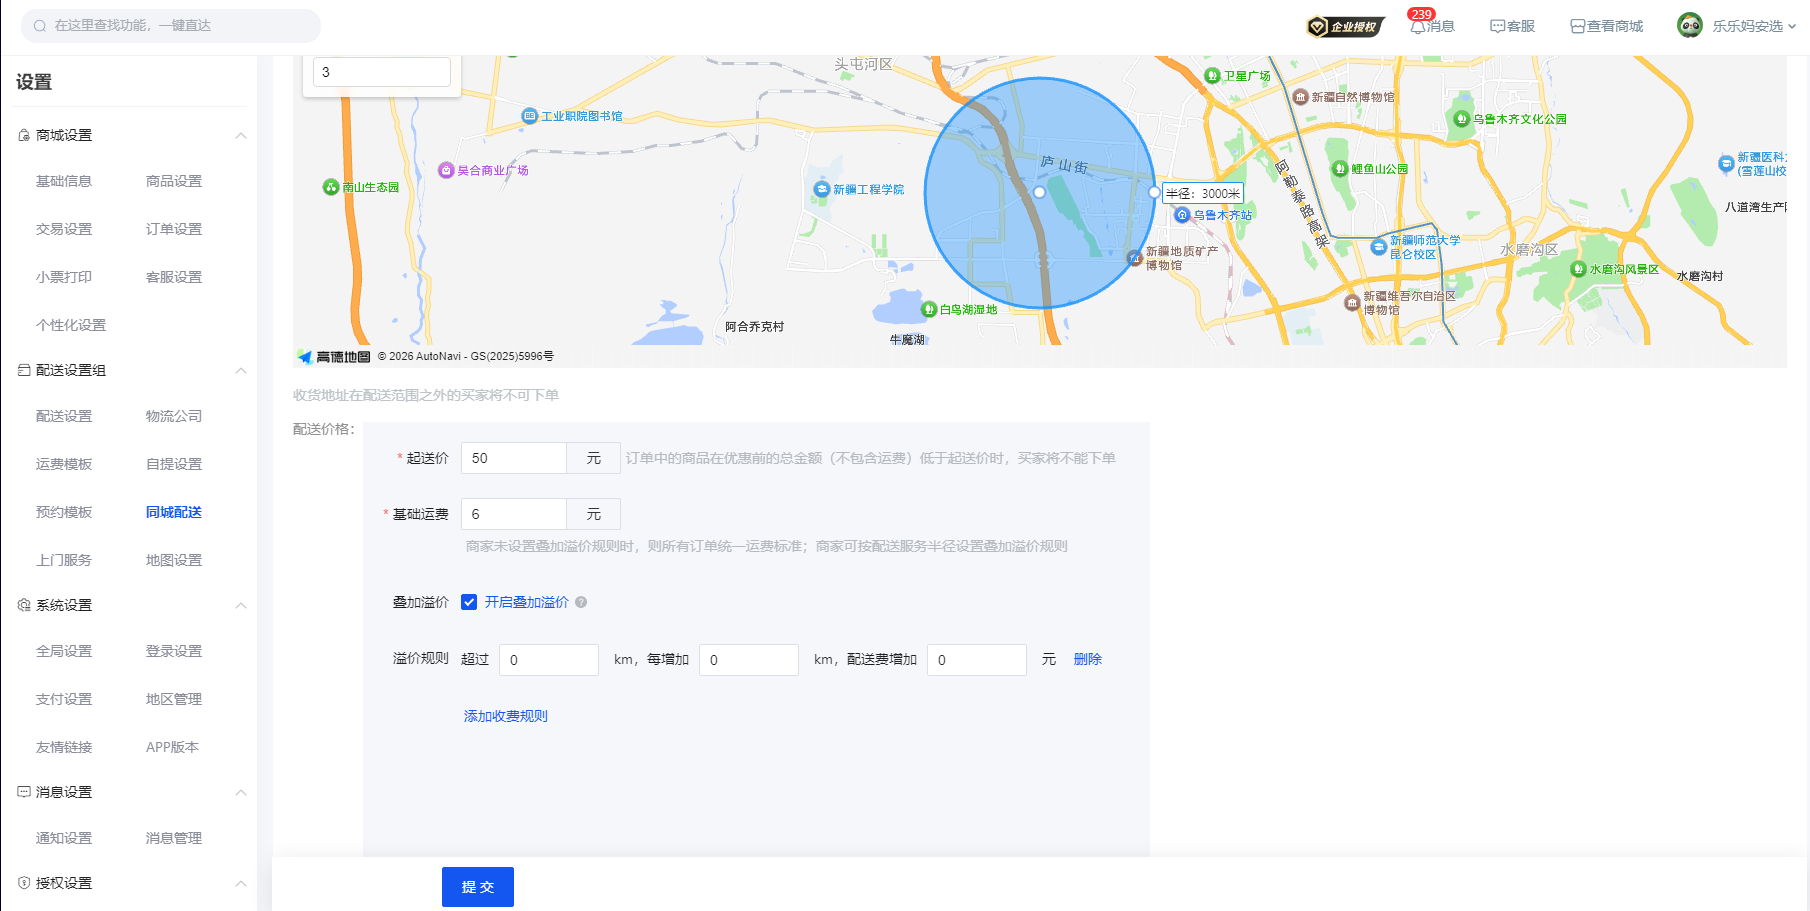Click the view store icon
This screenshot has width=1810, height=911.
1577,27
